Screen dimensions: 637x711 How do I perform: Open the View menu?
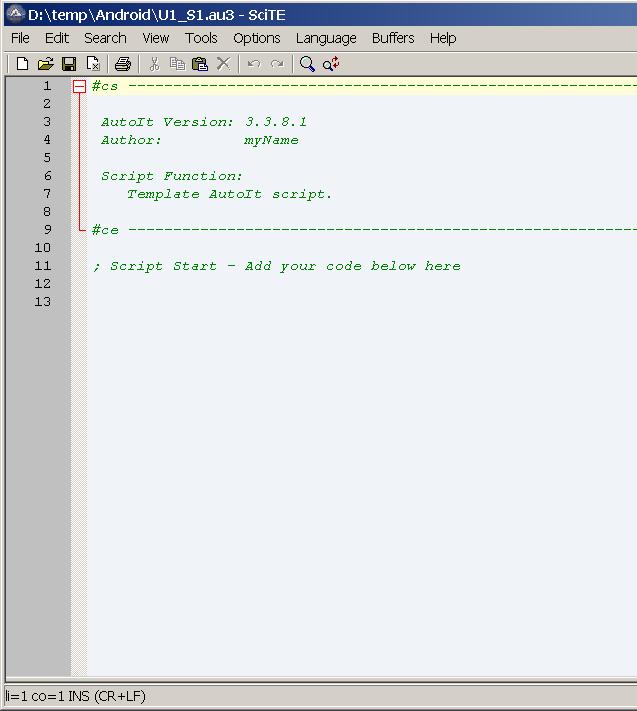(x=156, y=38)
